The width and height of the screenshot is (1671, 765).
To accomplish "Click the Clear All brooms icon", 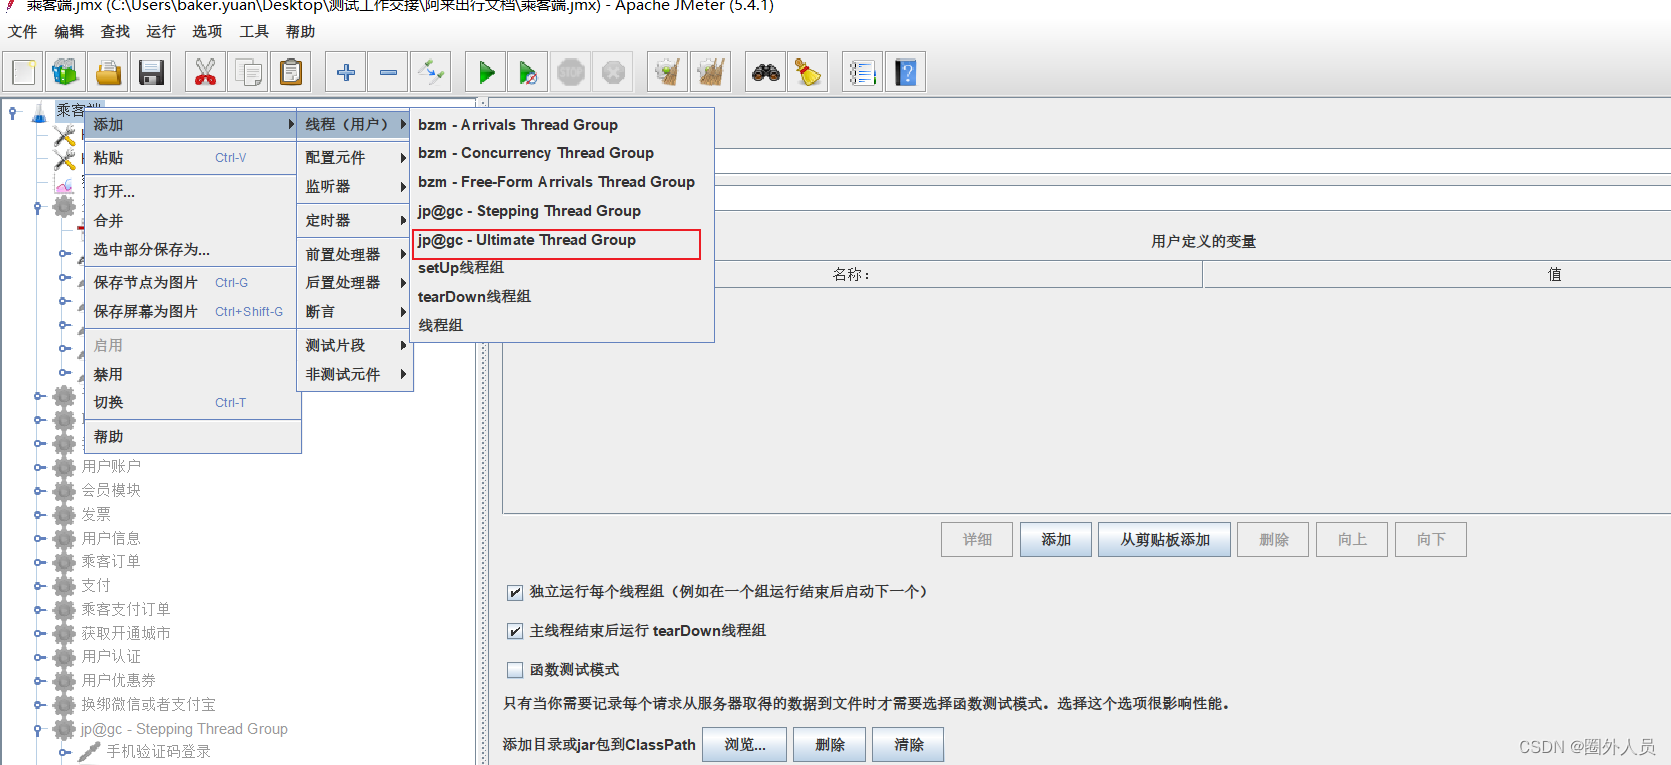I will [x=710, y=72].
